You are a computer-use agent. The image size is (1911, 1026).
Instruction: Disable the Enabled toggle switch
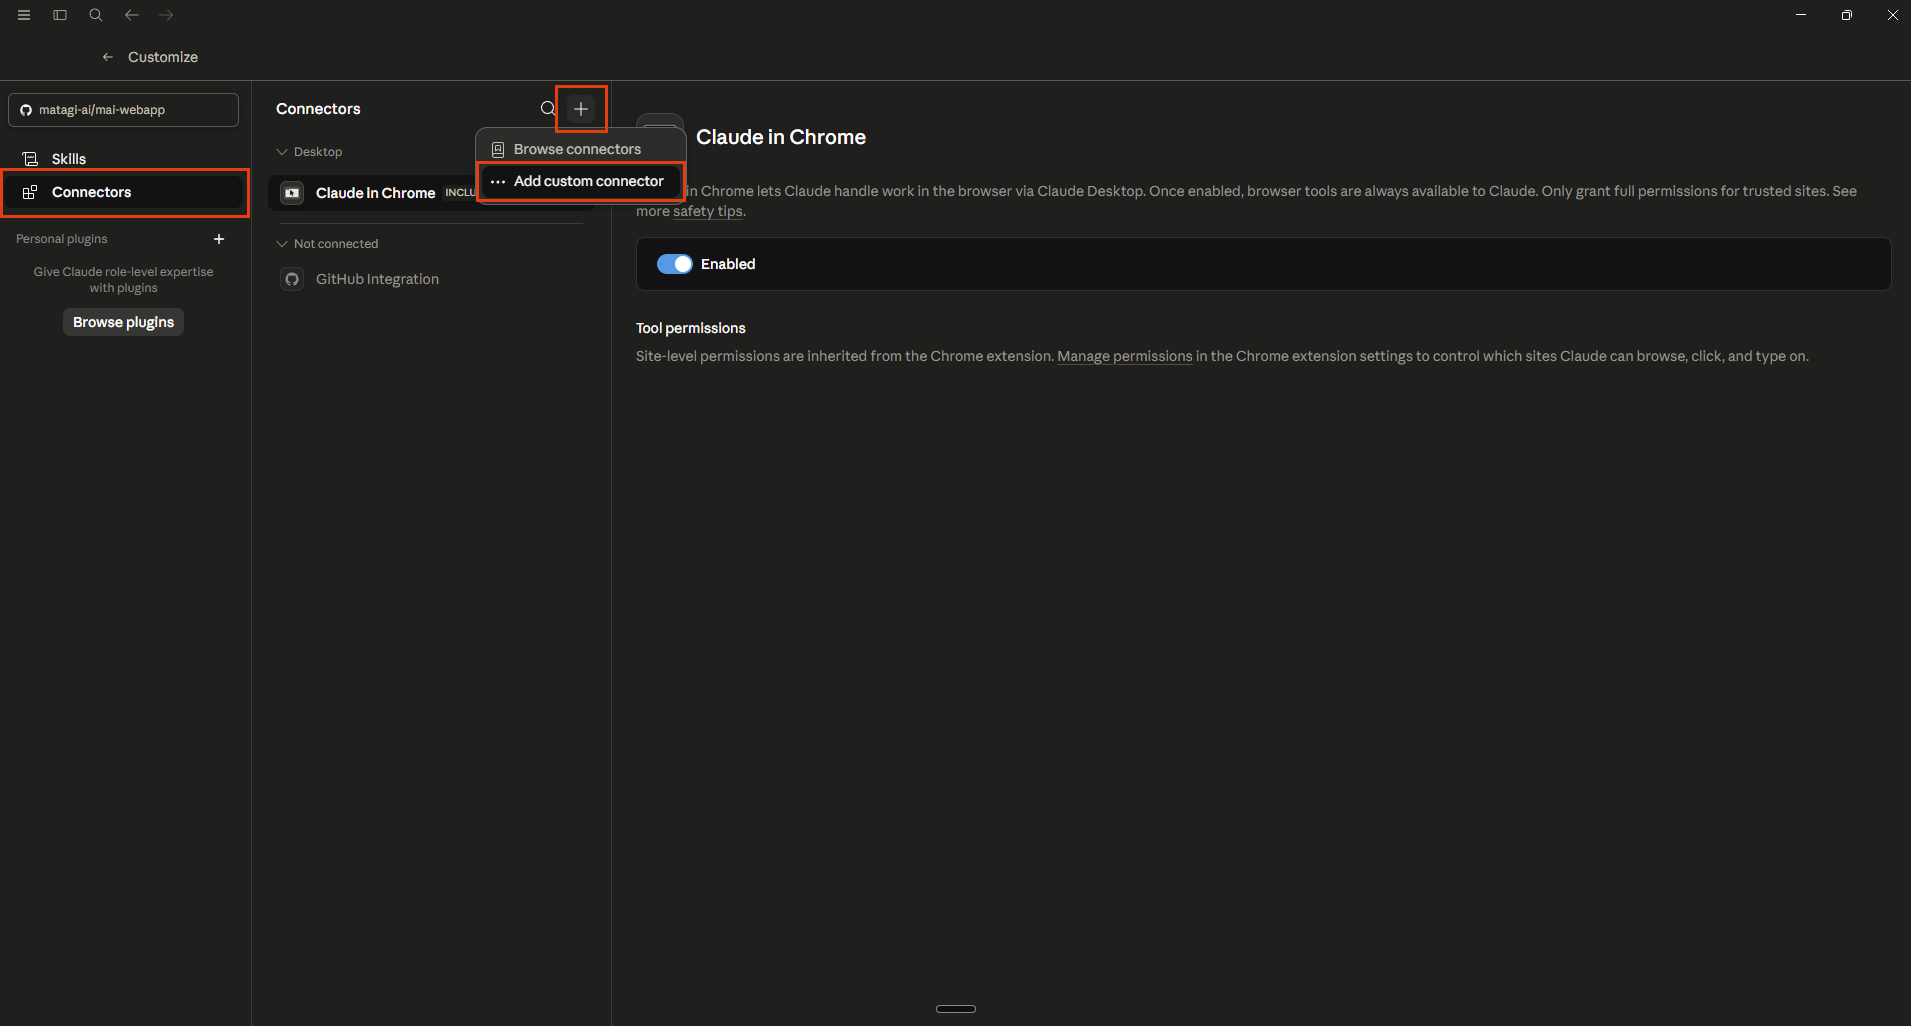[x=675, y=264]
